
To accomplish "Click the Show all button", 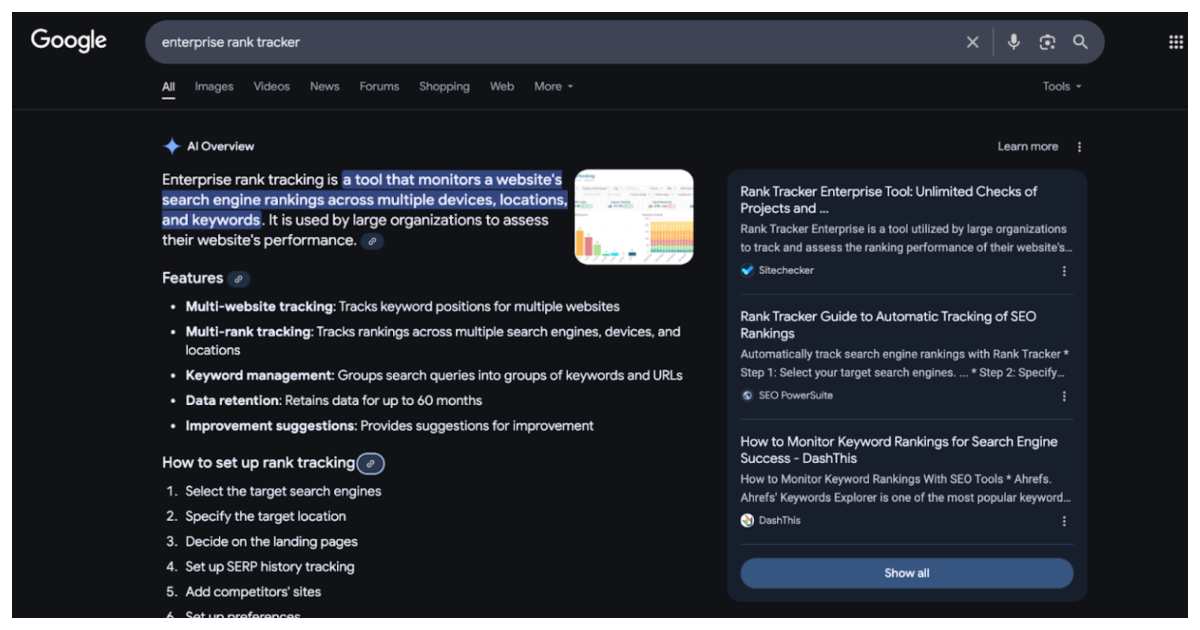I will (x=906, y=573).
